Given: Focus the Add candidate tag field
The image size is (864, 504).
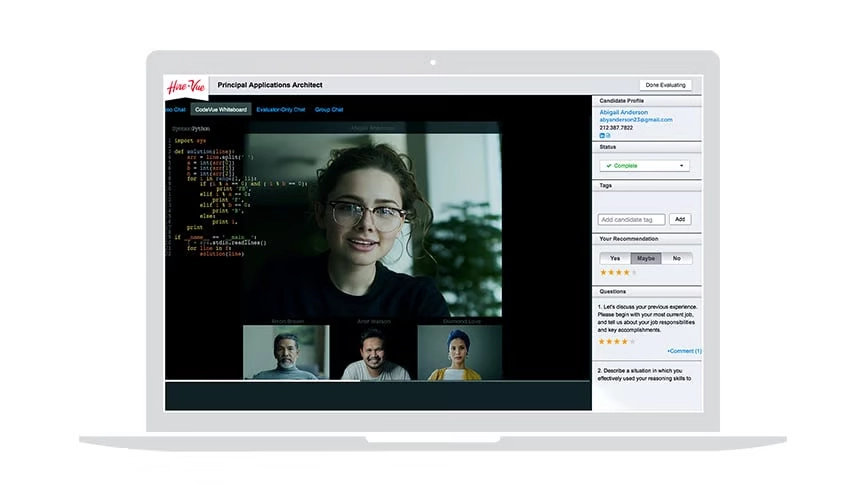Looking at the screenshot, I should point(631,219).
